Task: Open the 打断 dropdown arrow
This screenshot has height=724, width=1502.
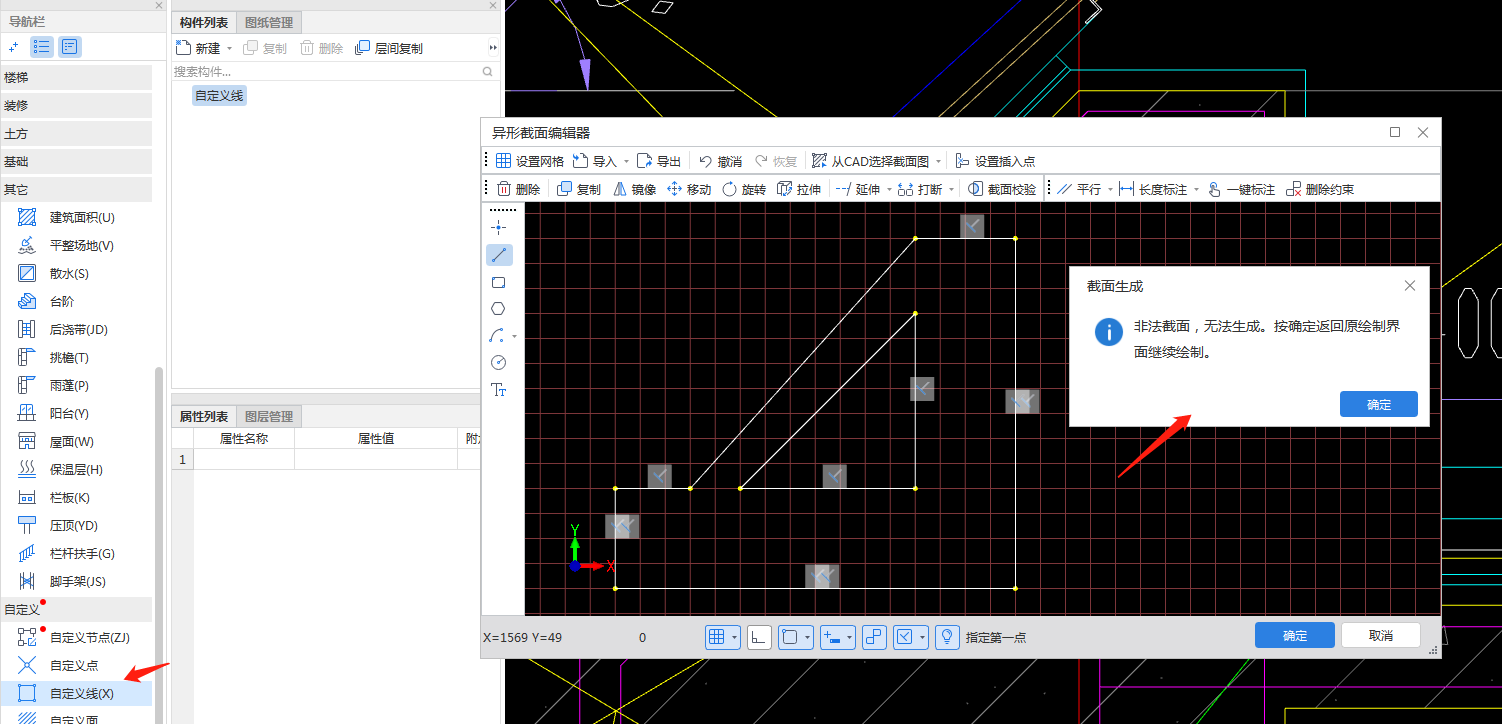Action: point(950,189)
